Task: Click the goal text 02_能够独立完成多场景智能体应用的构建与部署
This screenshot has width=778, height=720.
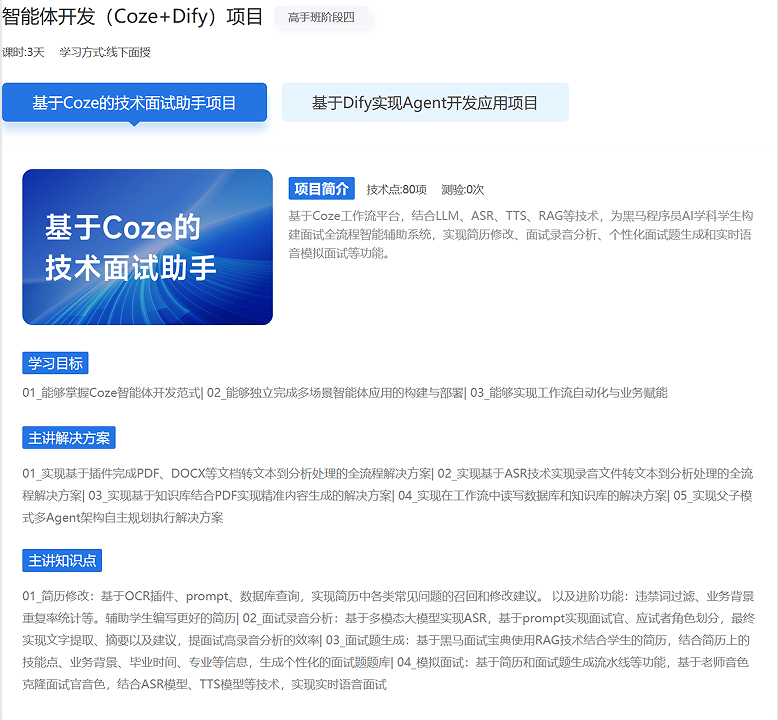Action: pyautogui.click(x=335, y=393)
